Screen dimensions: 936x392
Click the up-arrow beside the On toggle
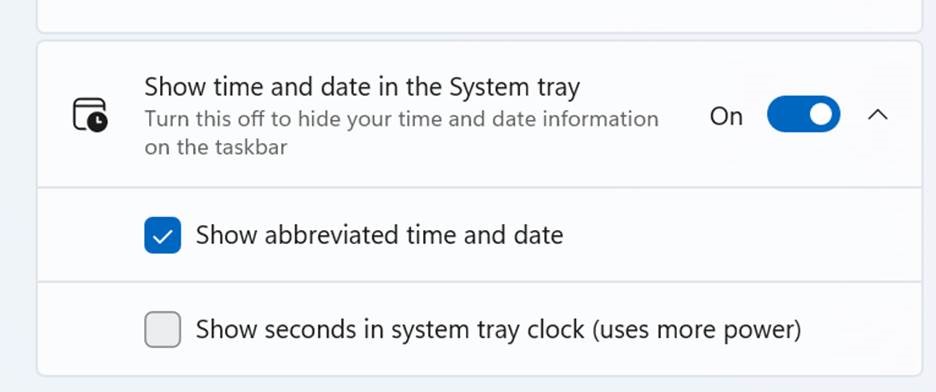(878, 115)
